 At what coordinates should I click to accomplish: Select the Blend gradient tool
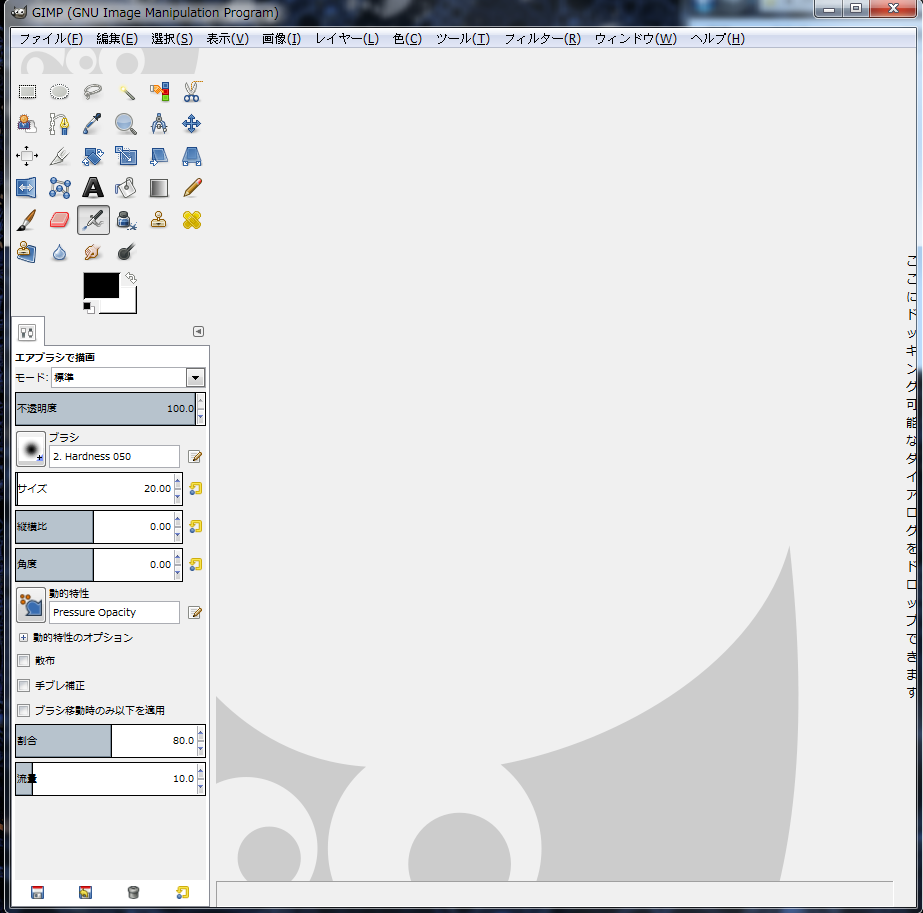(159, 188)
